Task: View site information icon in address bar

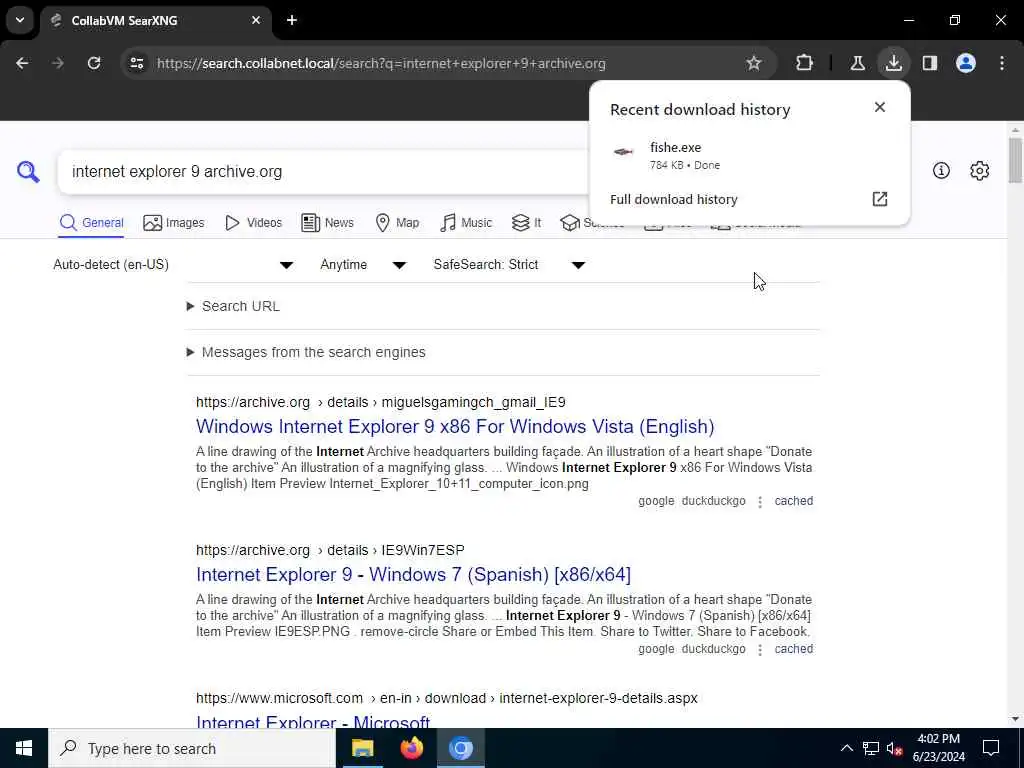Action: pyautogui.click(x=136, y=63)
